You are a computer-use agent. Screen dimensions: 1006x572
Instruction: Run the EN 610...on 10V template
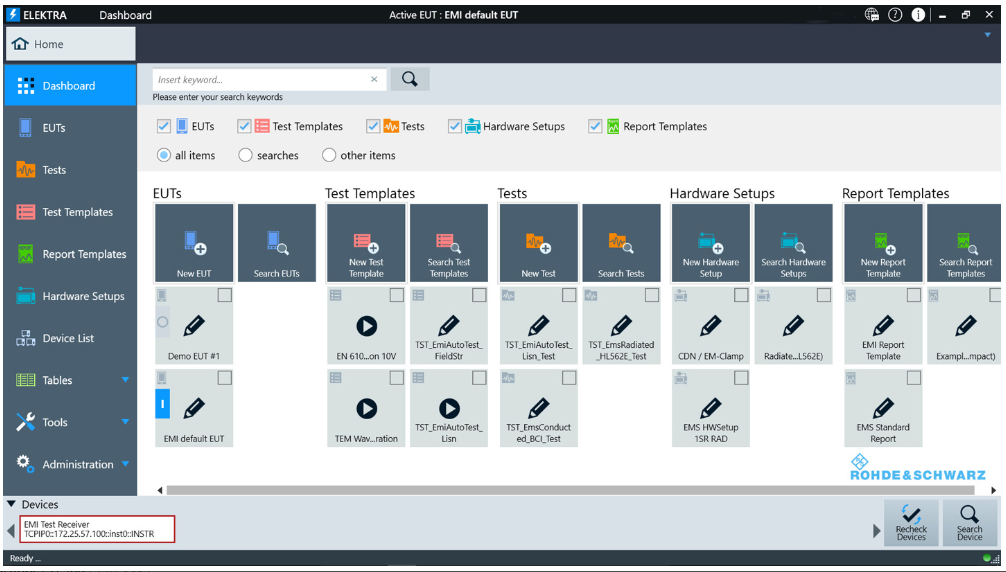coord(366,326)
